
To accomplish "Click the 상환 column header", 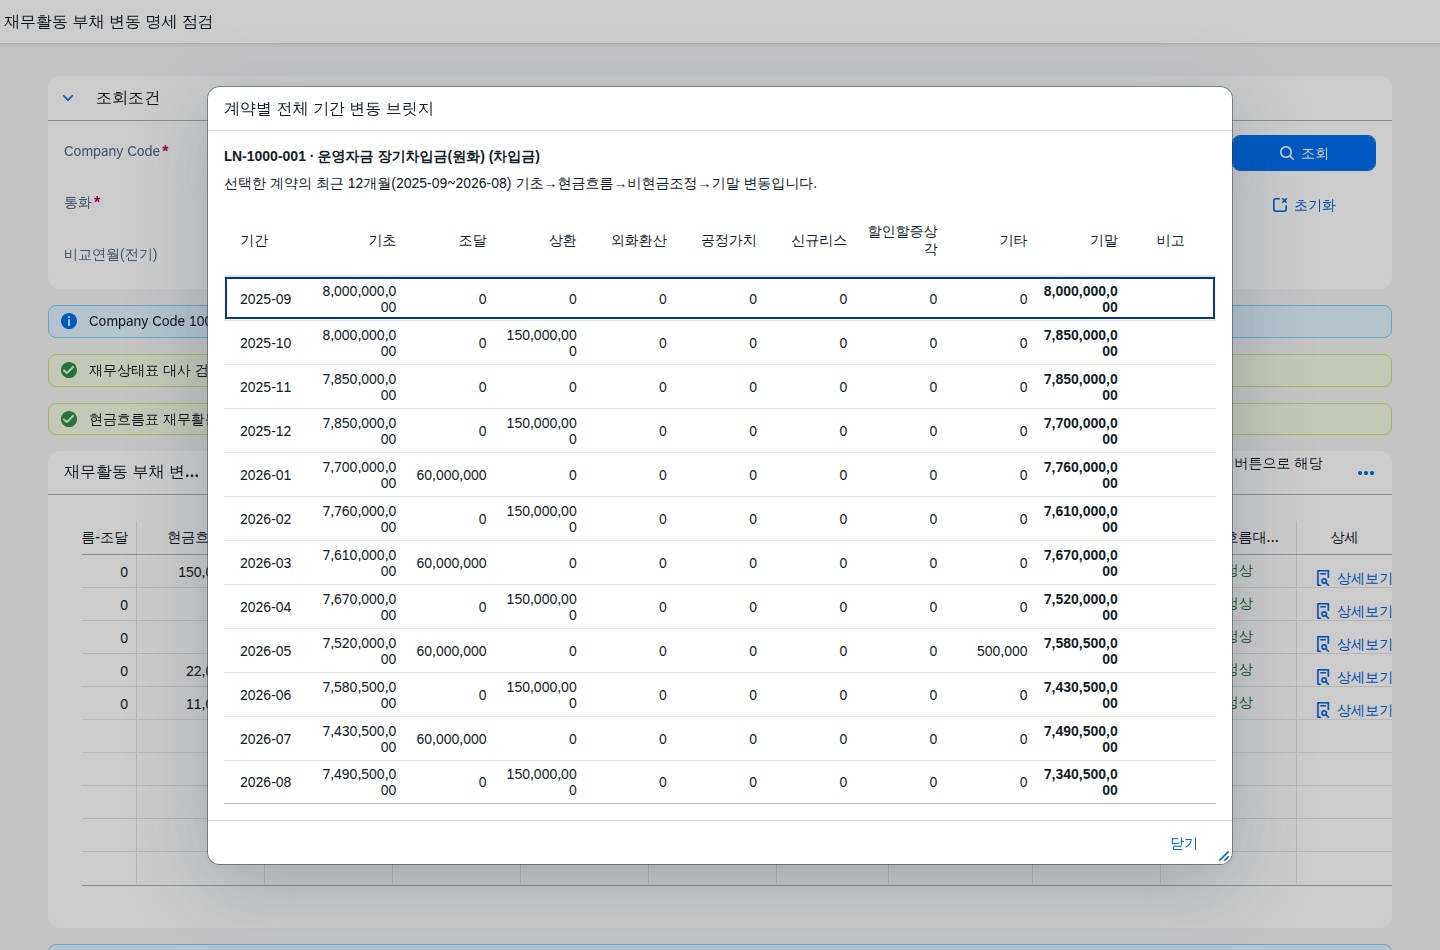I will point(562,241).
